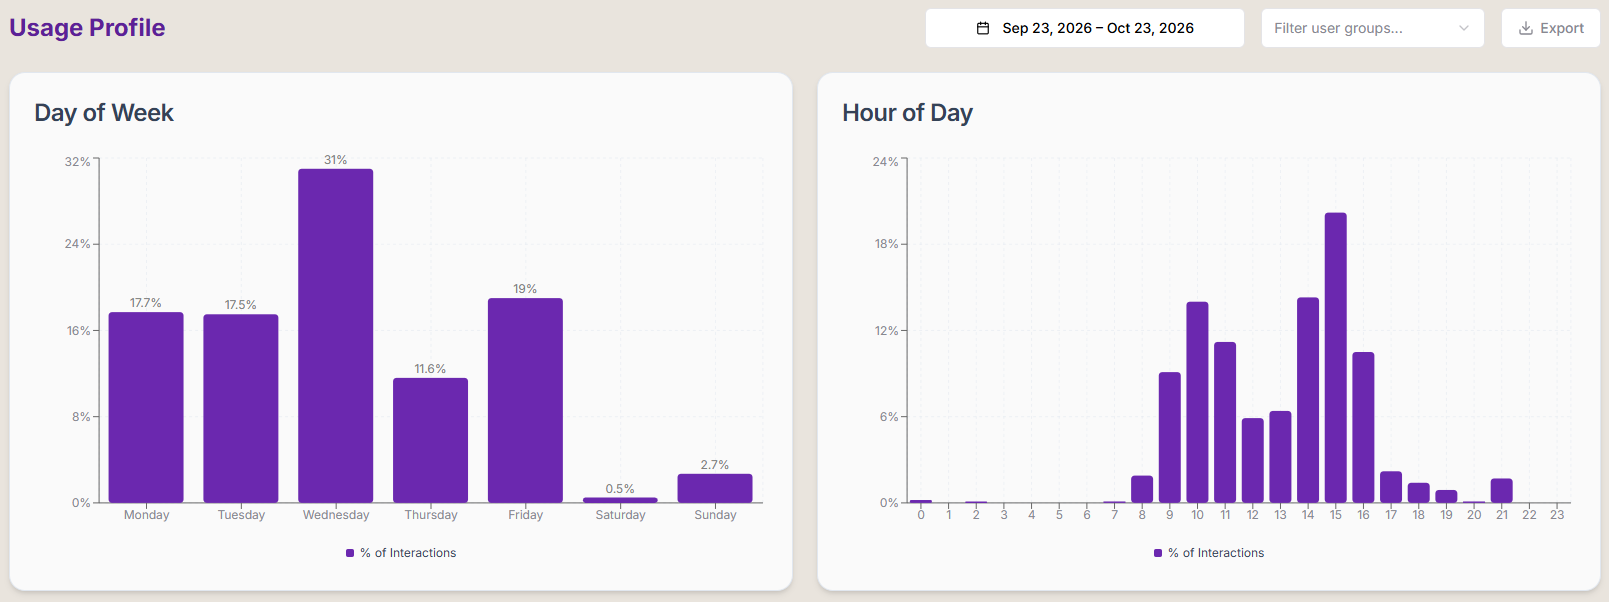Click the Wednesday axis label
Screen dimensions: 1609x602
(x=336, y=515)
